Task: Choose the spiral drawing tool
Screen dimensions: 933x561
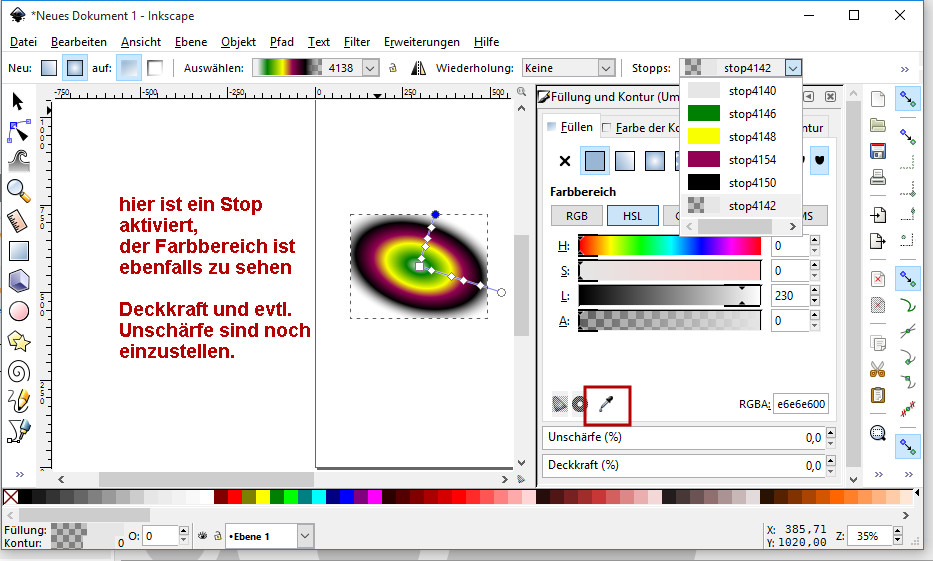Action: (x=18, y=371)
